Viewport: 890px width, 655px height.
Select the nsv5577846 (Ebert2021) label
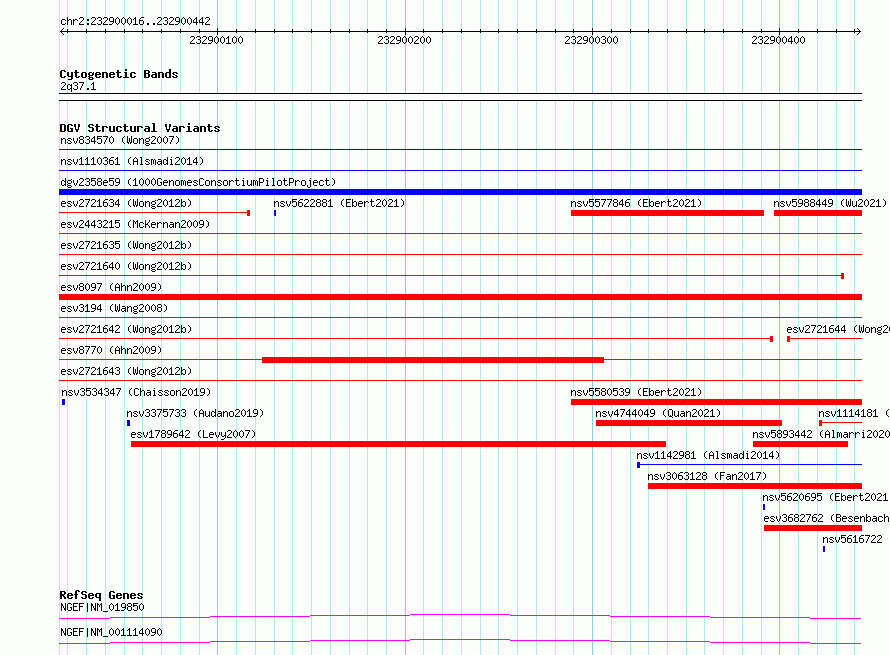tap(636, 203)
